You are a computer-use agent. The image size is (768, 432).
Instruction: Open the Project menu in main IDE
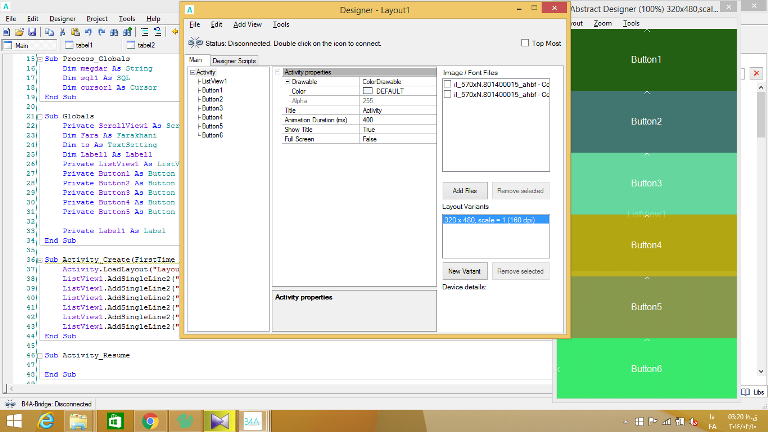97,19
